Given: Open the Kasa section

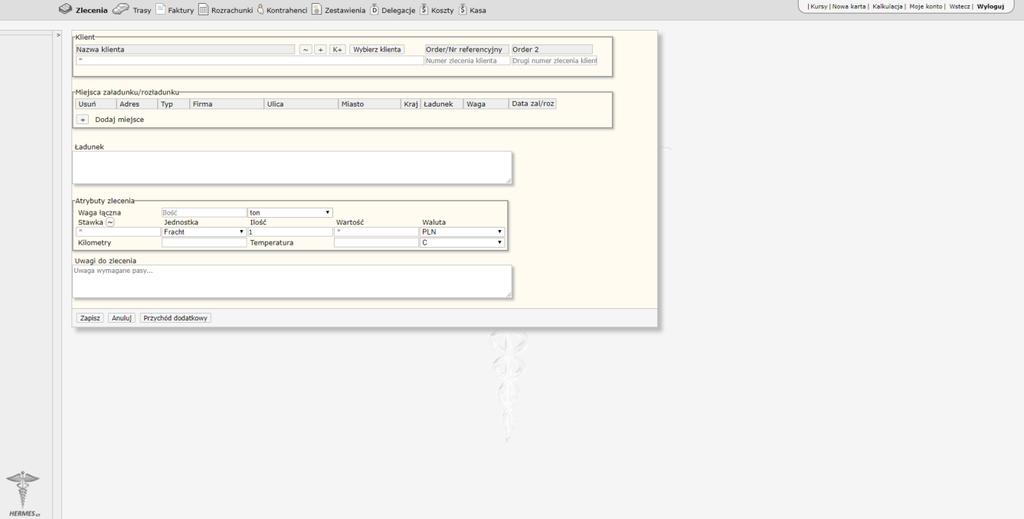Looking at the screenshot, I should [x=477, y=10].
